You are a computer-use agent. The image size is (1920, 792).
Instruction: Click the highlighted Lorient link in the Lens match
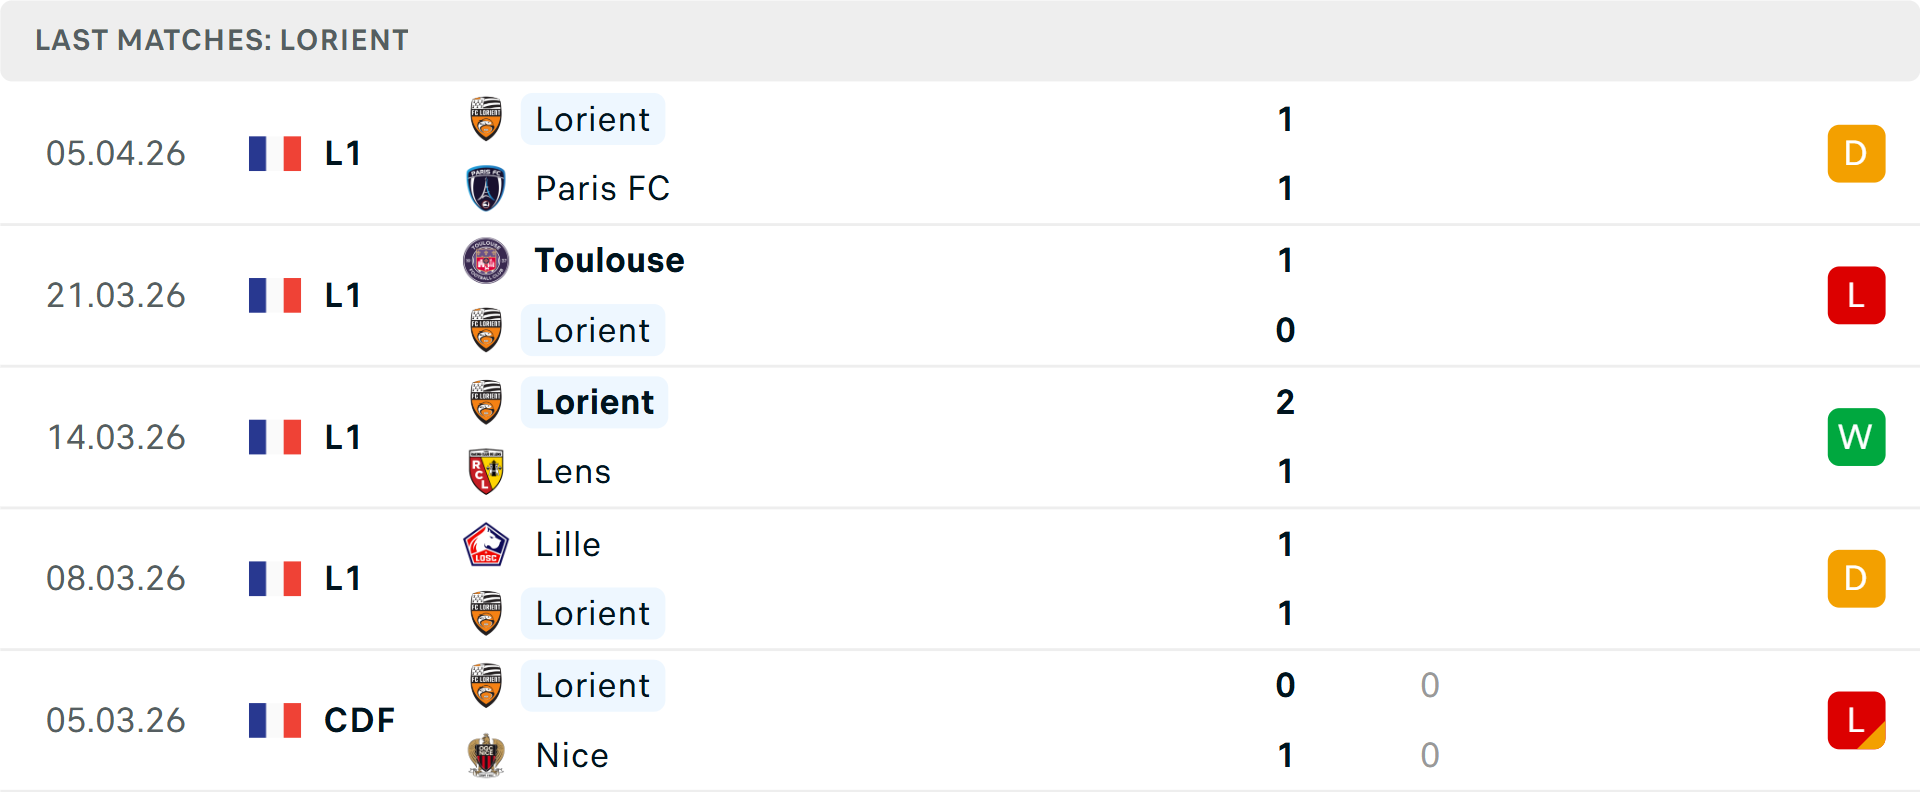(594, 402)
